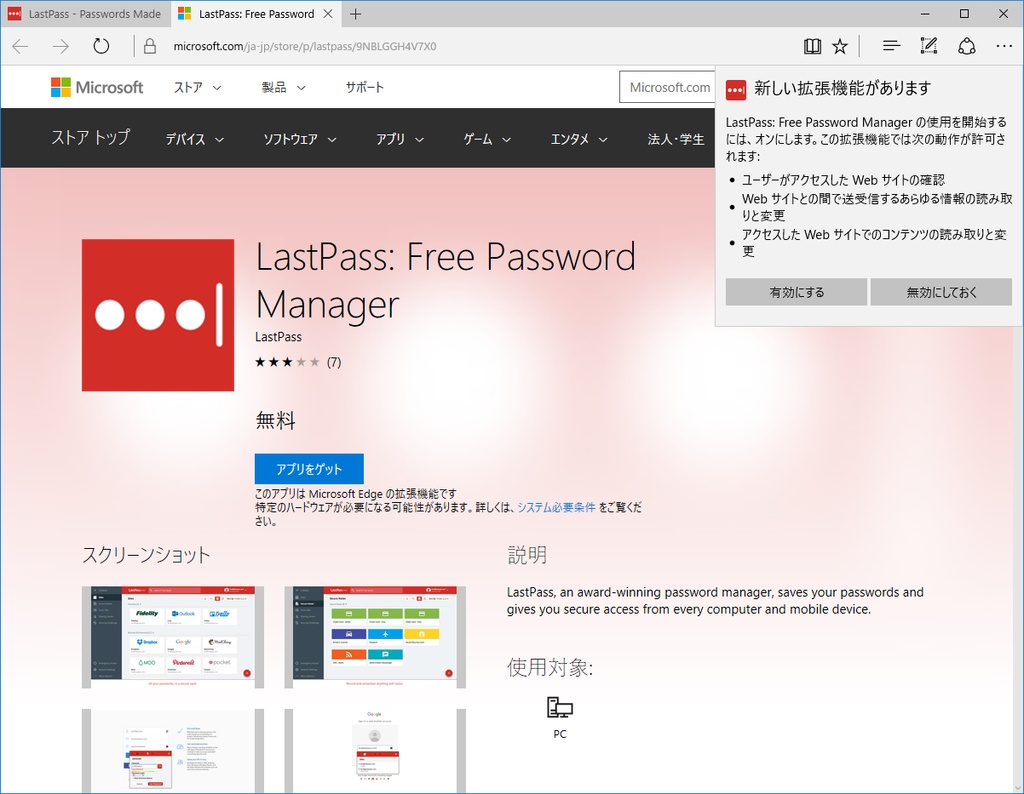Image resolution: width=1024 pixels, height=794 pixels.
Task: Open the first screenshot thumbnail with site tiles
Action: (172, 637)
